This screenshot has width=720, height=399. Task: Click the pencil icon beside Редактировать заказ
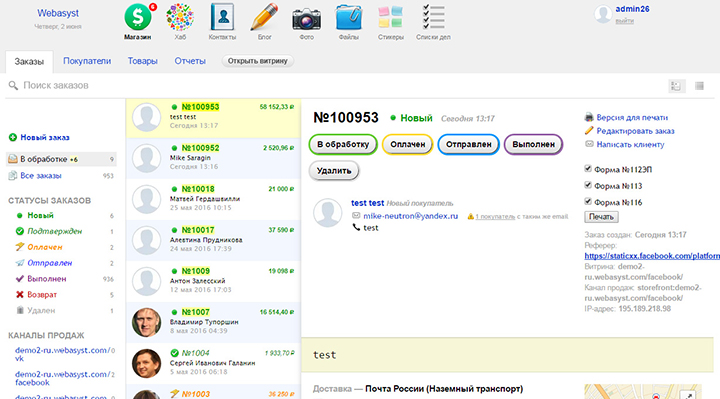coord(589,130)
